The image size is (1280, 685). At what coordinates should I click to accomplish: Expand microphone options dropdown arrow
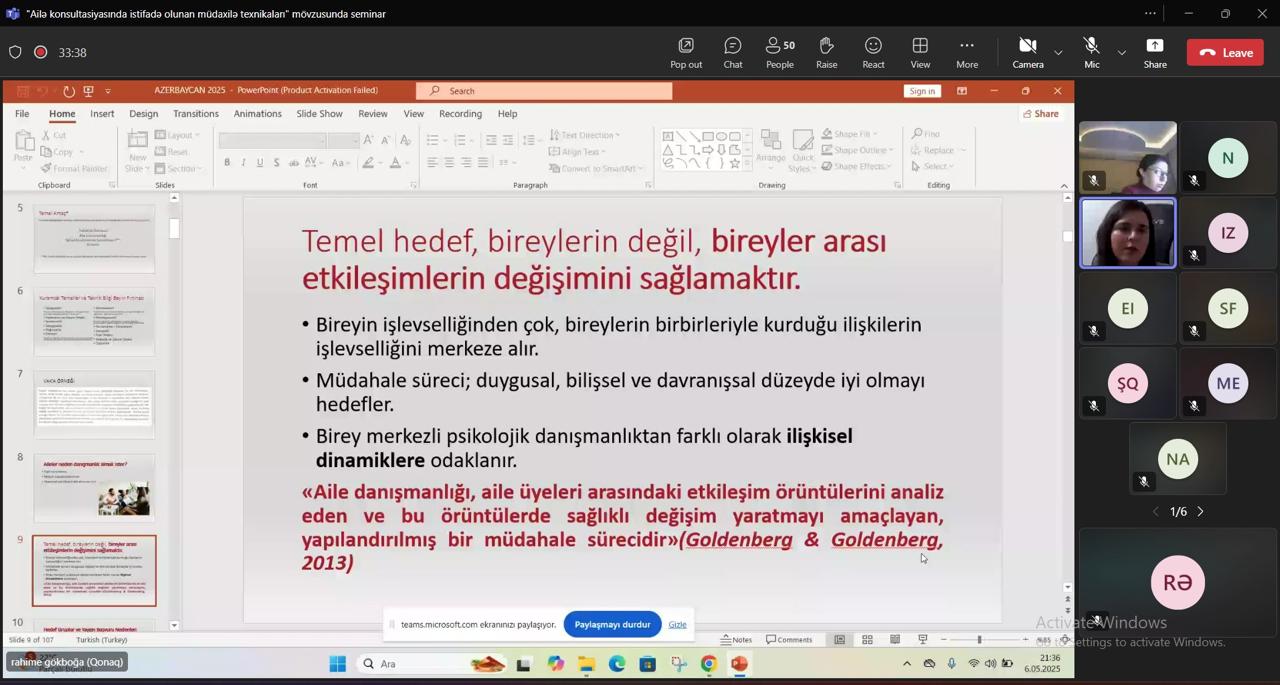tap(1121, 53)
